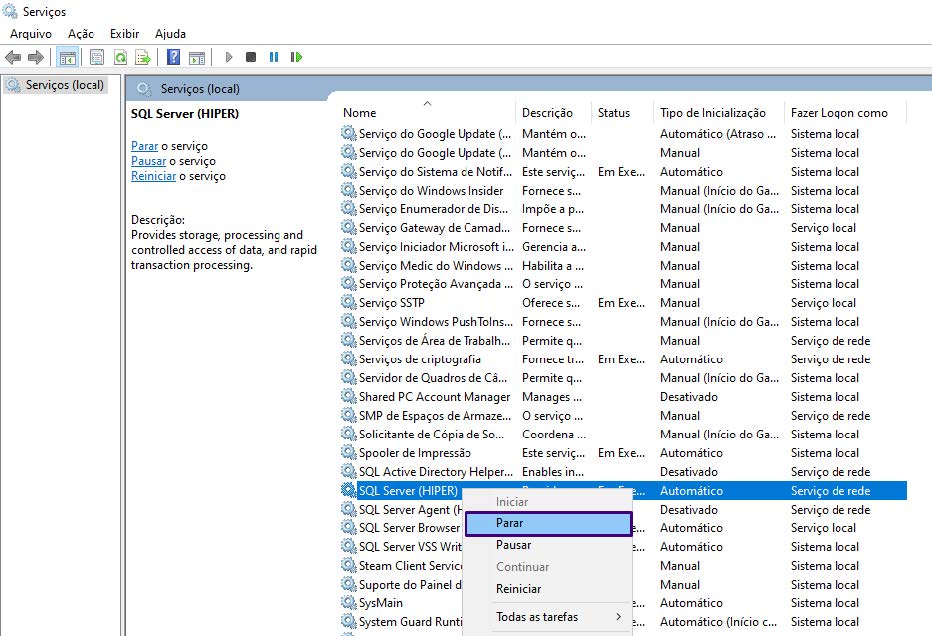Sort the list by Nome column header

(x=360, y=113)
